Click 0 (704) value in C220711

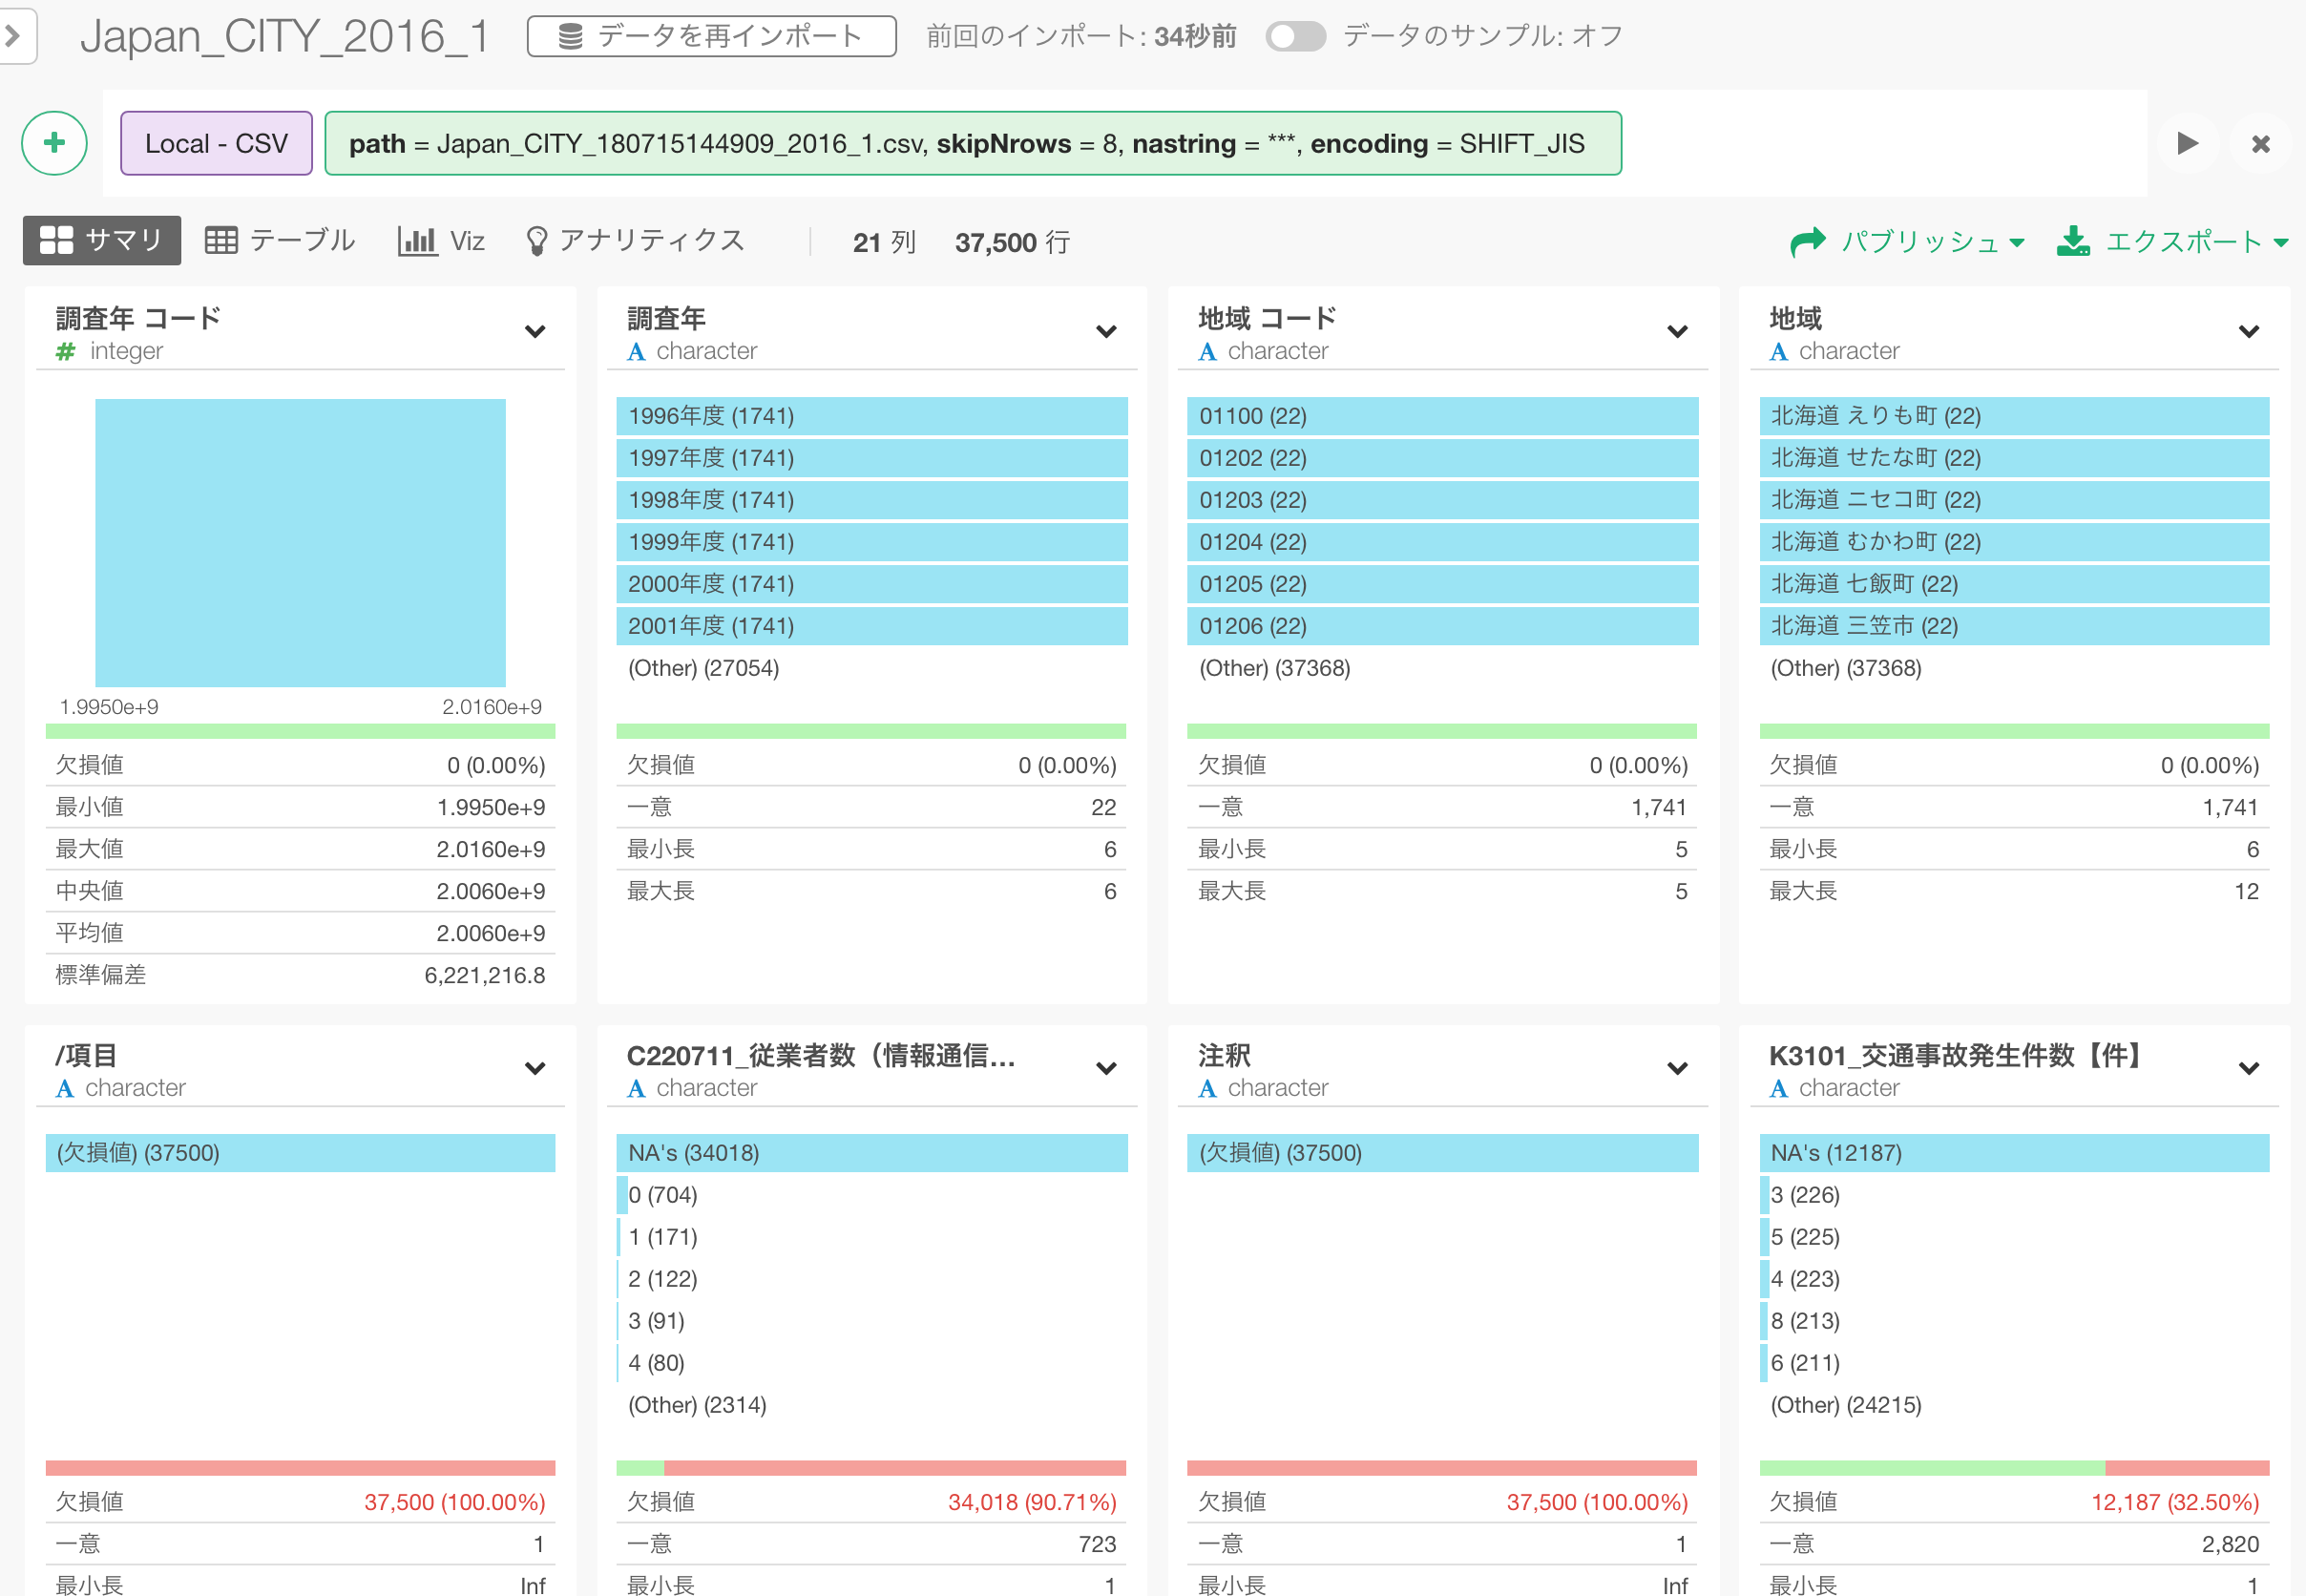point(662,1195)
